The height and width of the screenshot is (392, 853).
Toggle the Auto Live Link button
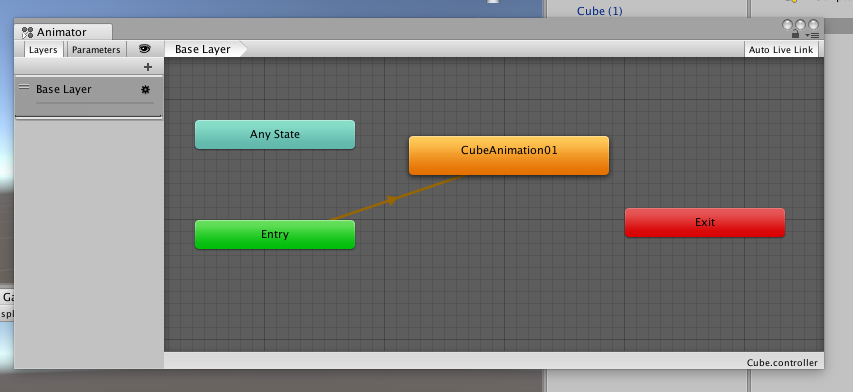point(781,49)
